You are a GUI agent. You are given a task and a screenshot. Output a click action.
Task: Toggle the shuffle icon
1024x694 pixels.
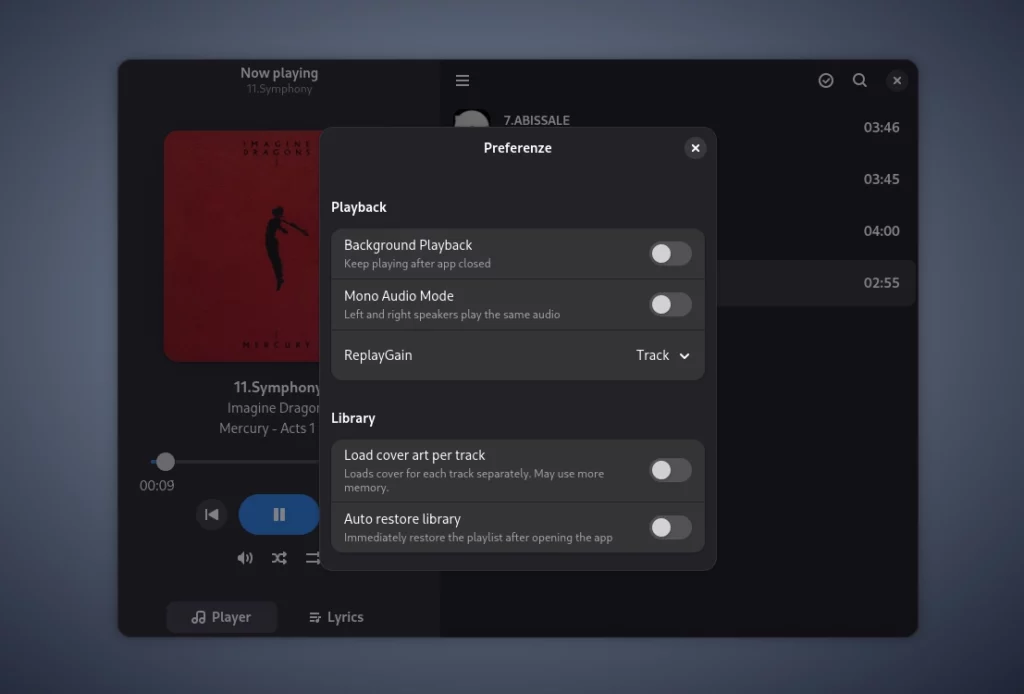tap(280, 558)
